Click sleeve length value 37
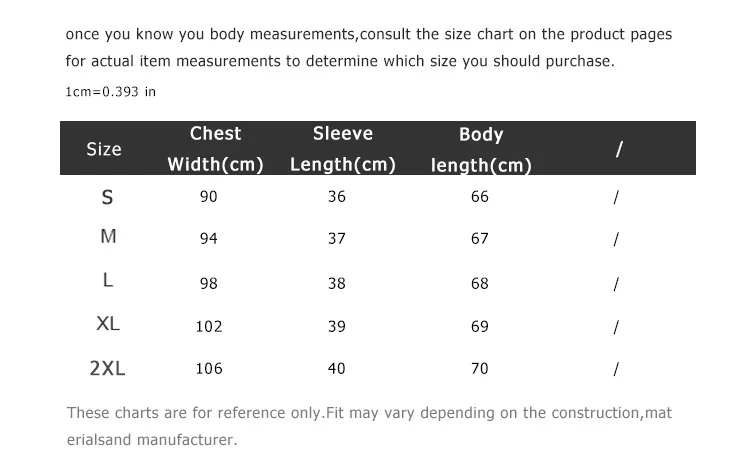 [x=337, y=239]
